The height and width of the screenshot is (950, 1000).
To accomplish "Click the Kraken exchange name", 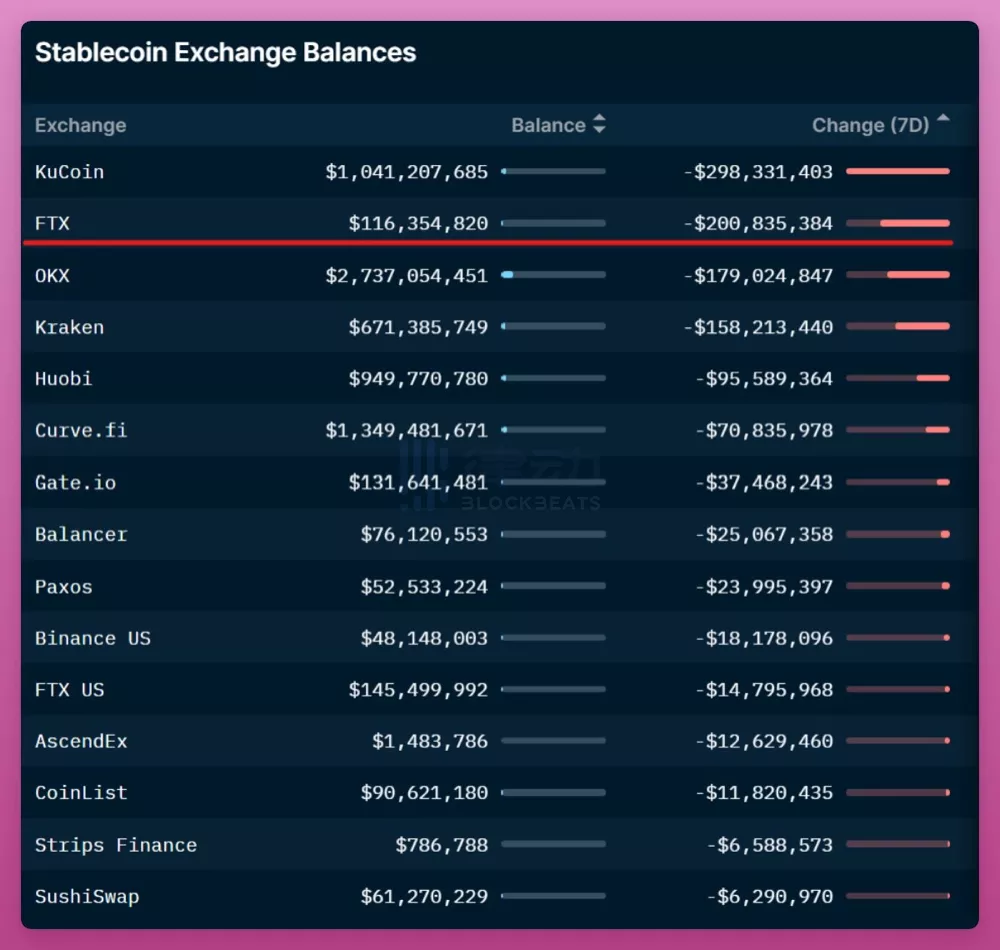I will pyautogui.click(x=70, y=327).
